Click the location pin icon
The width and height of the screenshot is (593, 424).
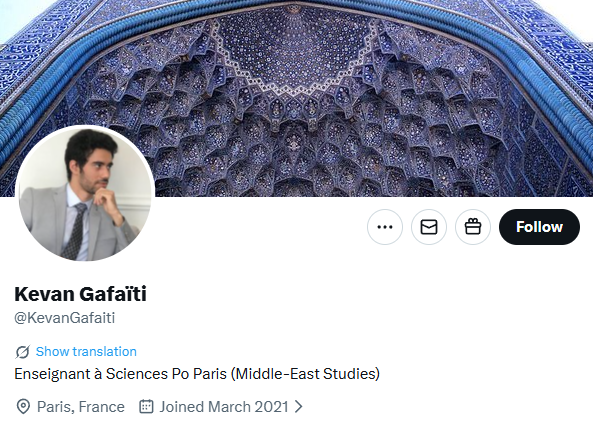(x=23, y=407)
